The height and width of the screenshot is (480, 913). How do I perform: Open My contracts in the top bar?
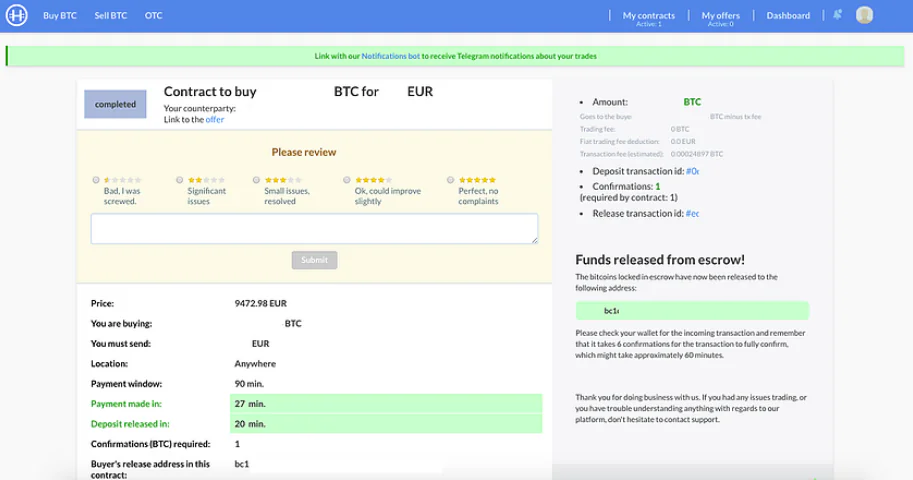(649, 17)
